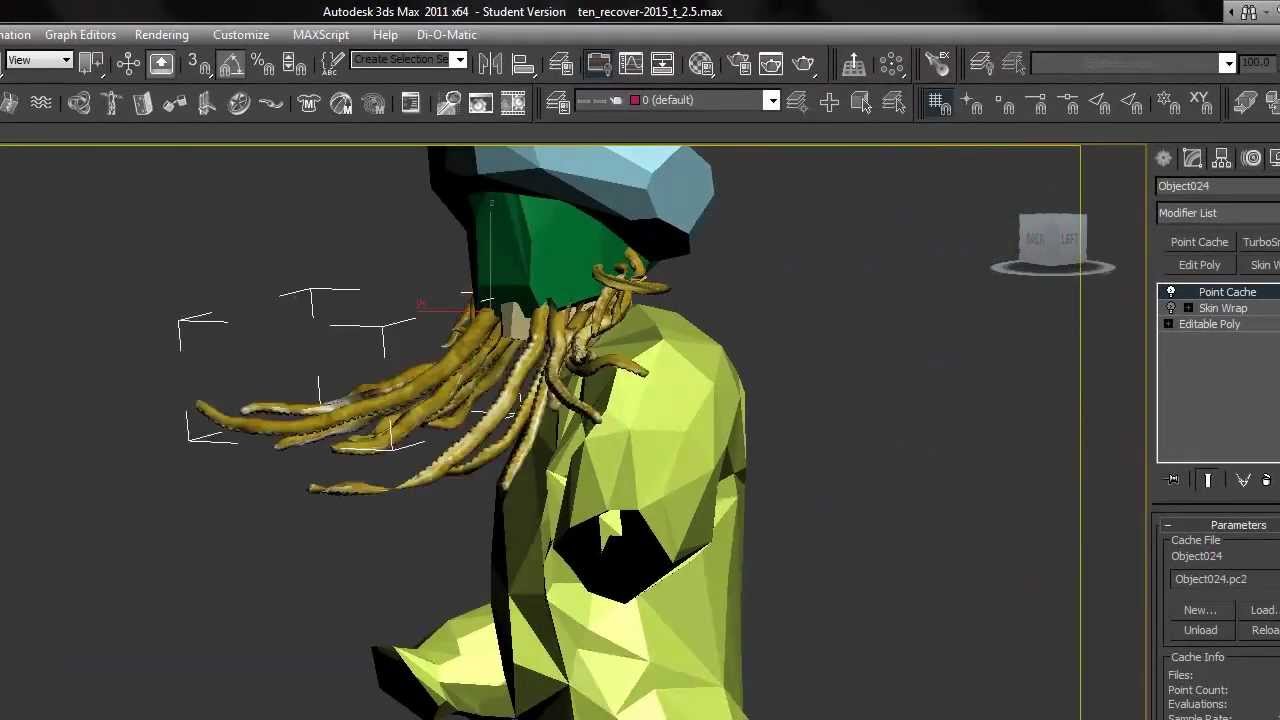Toggle Snap to Vertex
The image size is (1280, 720).
1005,102
